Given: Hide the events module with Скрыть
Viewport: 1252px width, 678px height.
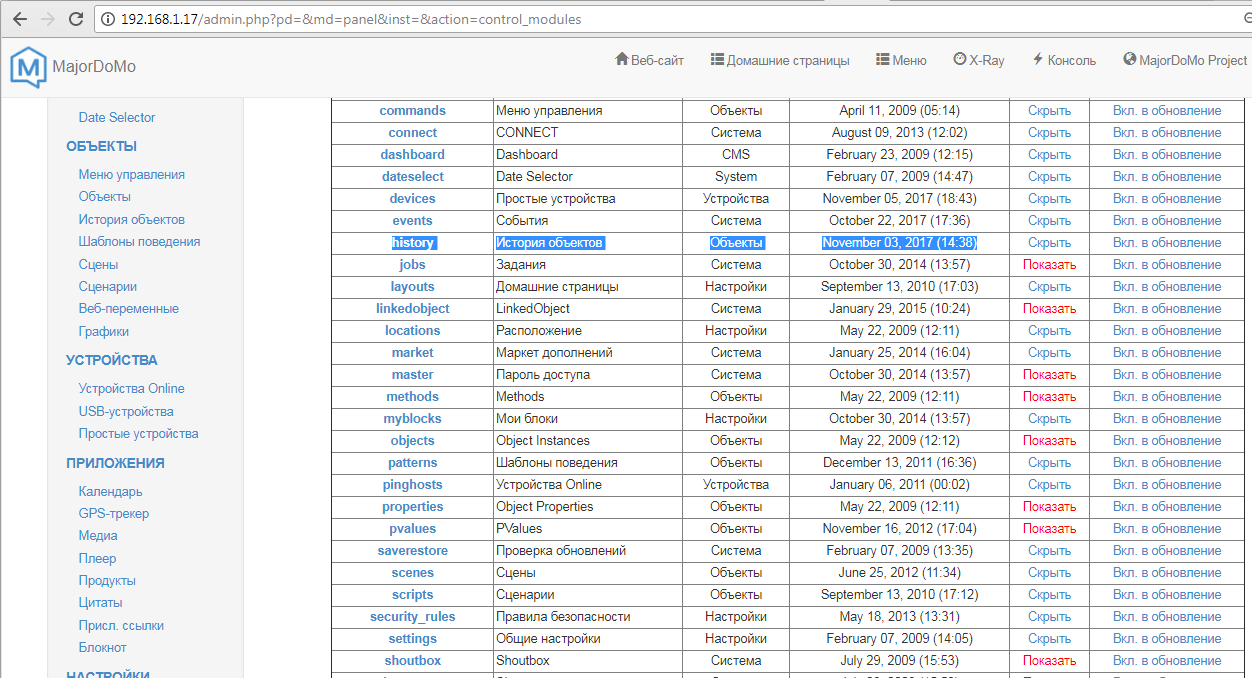Looking at the screenshot, I should coord(1049,220).
